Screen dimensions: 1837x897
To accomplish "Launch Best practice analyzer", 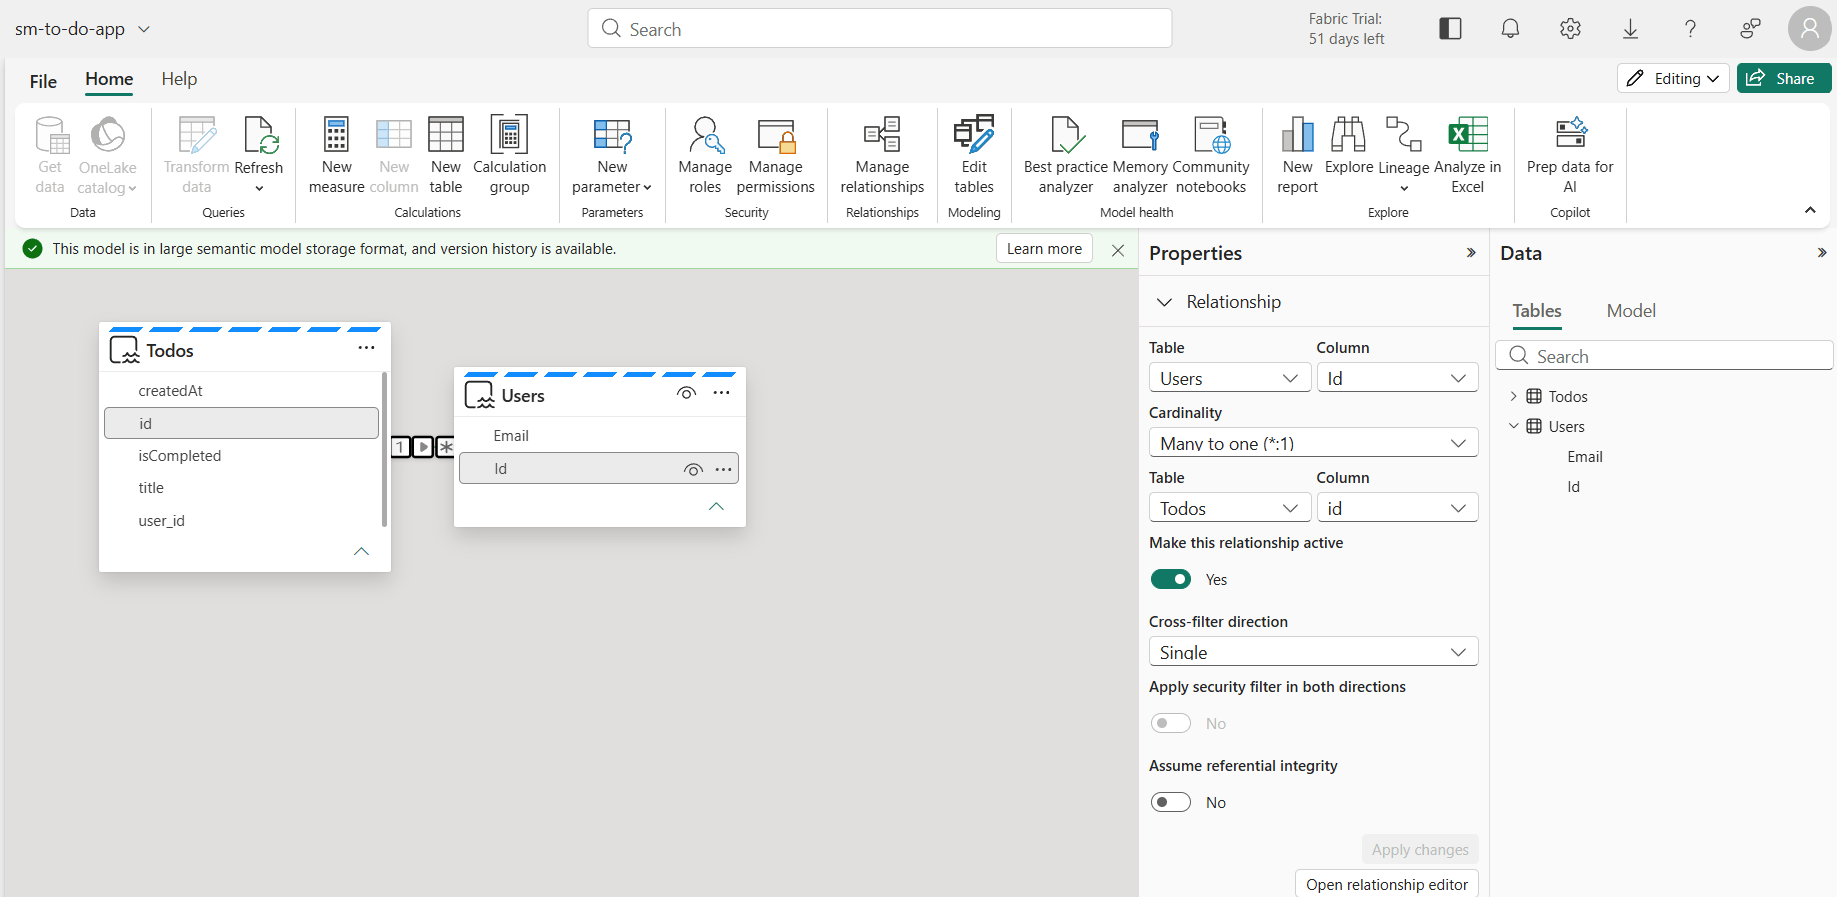I will click(1066, 155).
